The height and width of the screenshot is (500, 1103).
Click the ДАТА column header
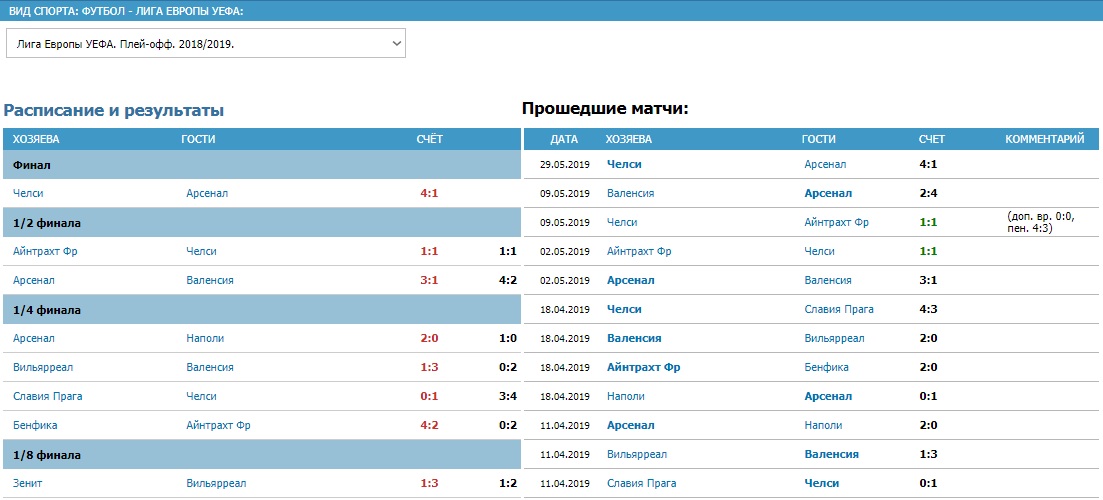coord(564,139)
